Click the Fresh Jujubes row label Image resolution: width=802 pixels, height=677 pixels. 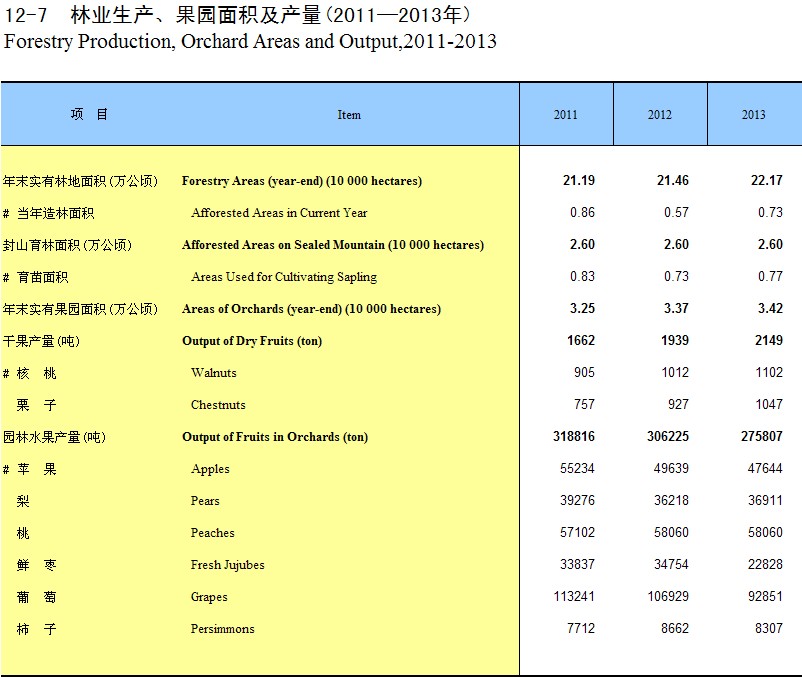tap(228, 565)
